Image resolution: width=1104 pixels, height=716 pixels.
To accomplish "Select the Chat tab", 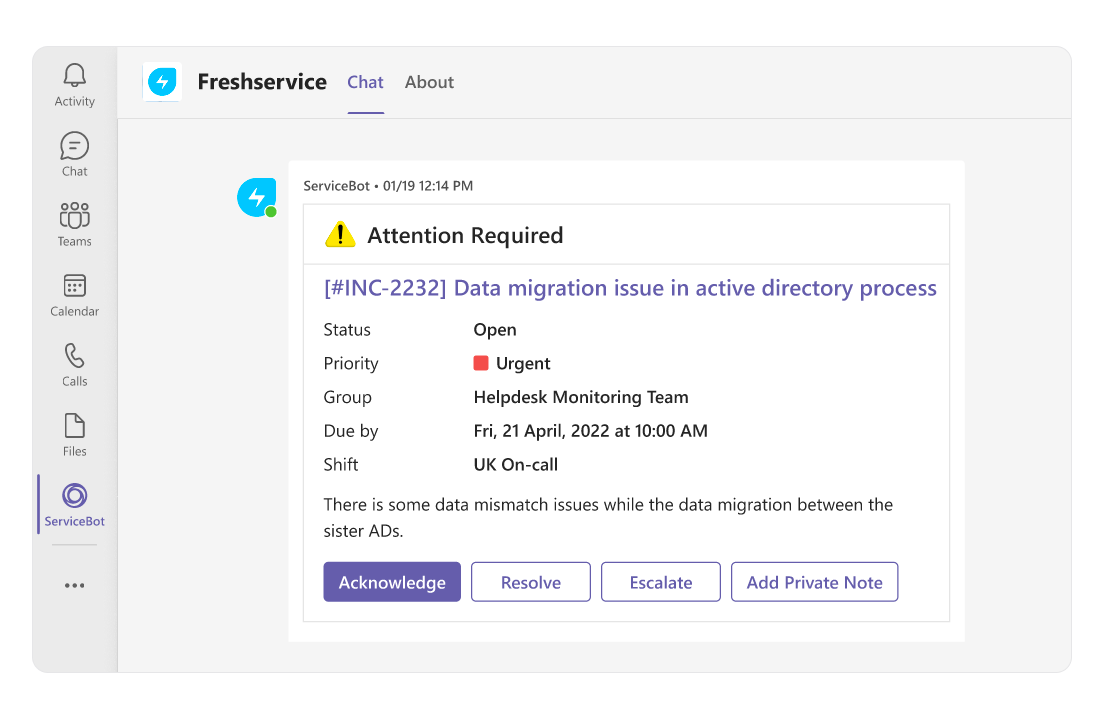I will point(365,82).
